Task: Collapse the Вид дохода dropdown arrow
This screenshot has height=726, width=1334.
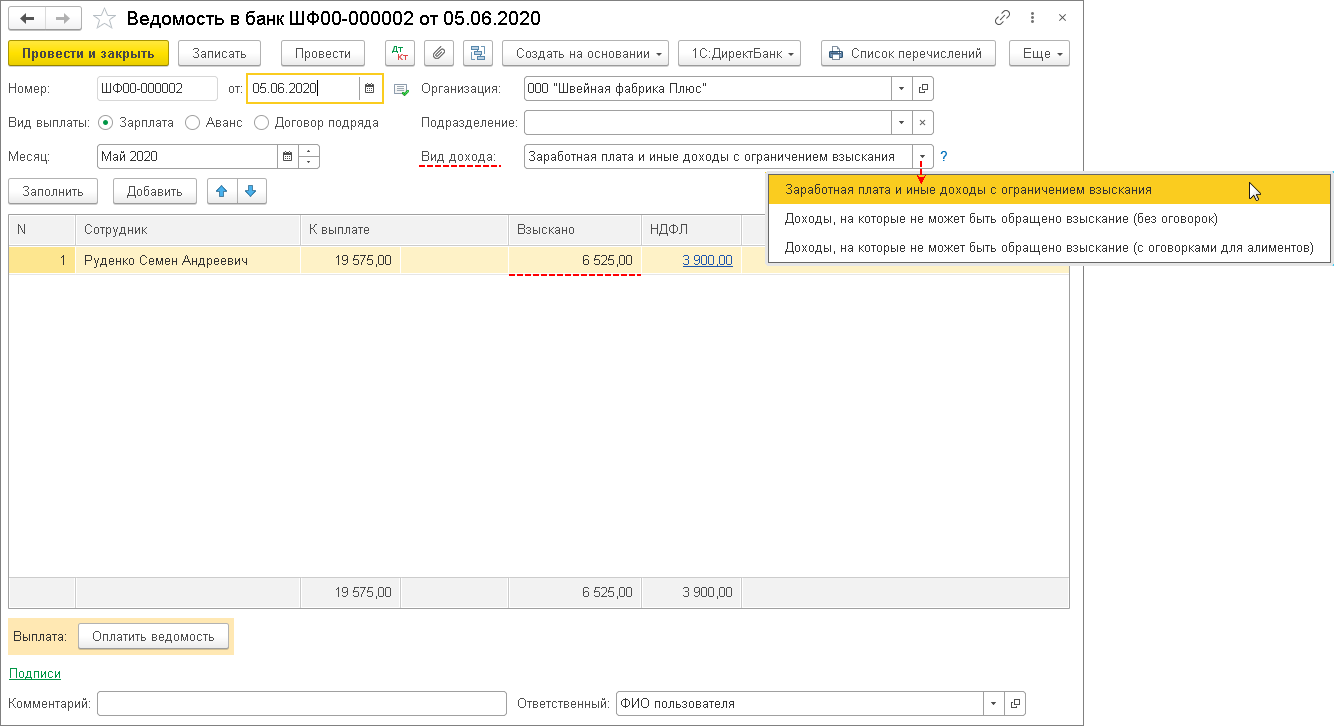Action: 922,157
